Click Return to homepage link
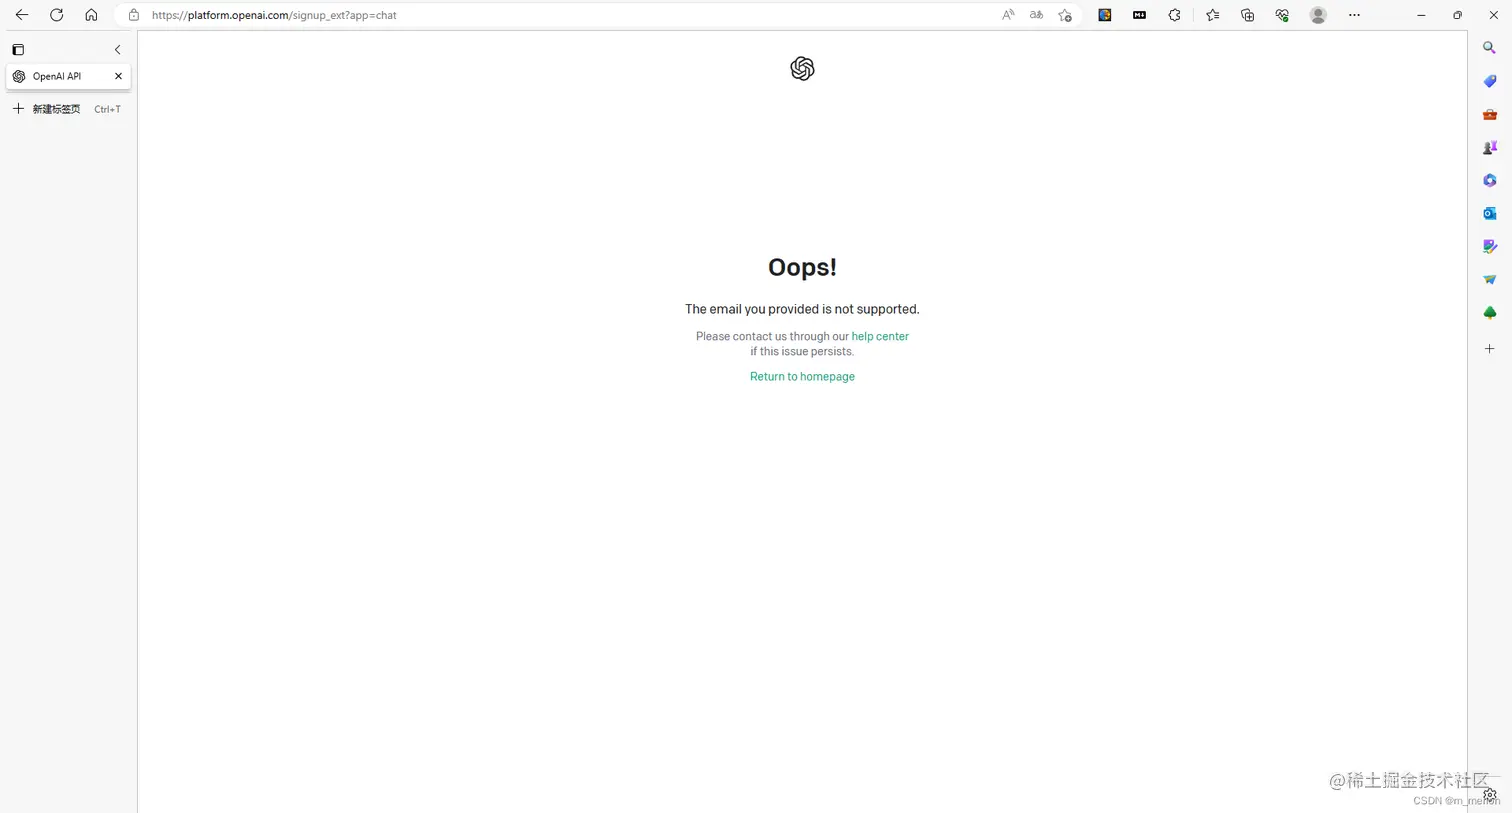The image size is (1512, 813). [x=802, y=376]
